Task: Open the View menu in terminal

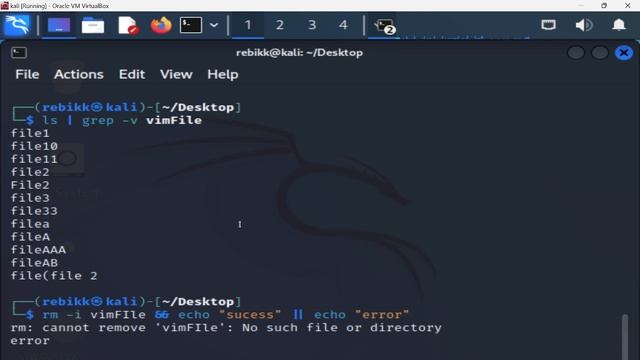Action: point(176,74)
